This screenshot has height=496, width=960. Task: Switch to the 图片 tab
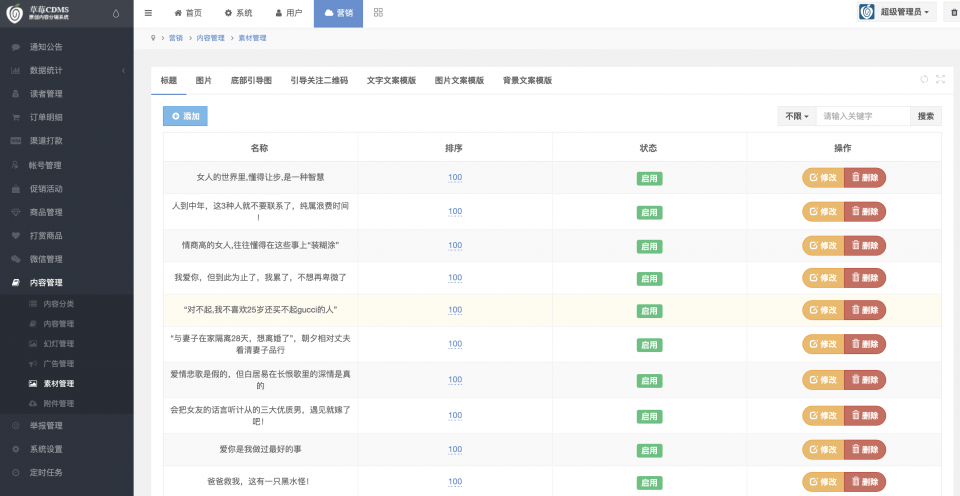203,80
